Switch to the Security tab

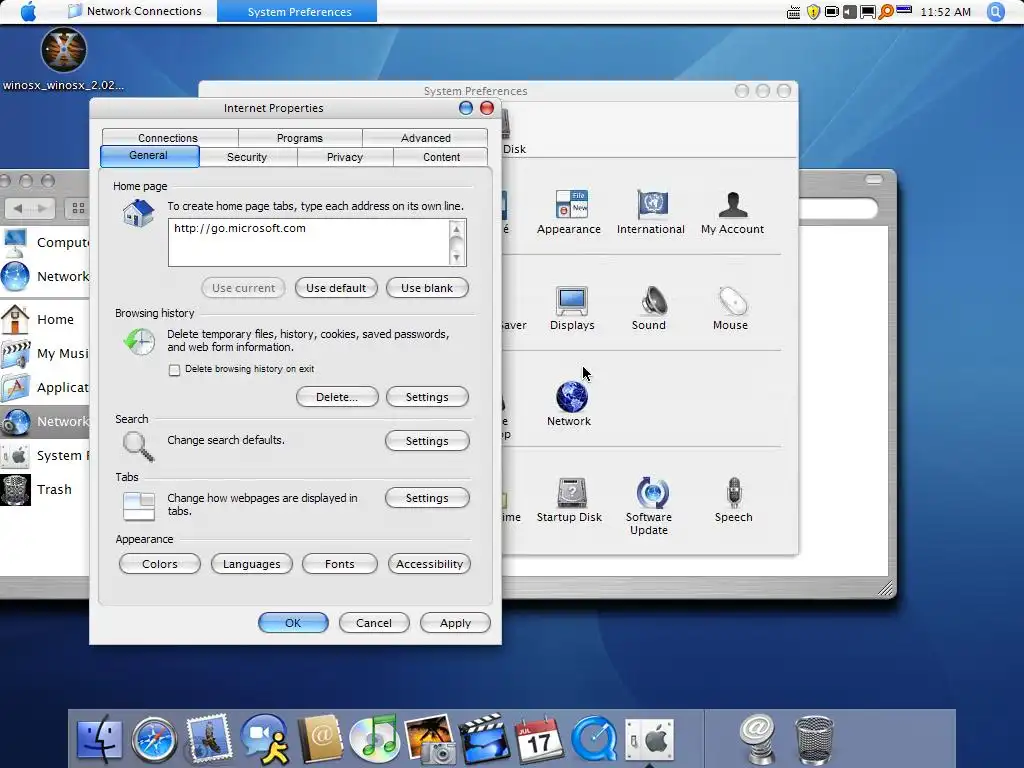(247, 157)
